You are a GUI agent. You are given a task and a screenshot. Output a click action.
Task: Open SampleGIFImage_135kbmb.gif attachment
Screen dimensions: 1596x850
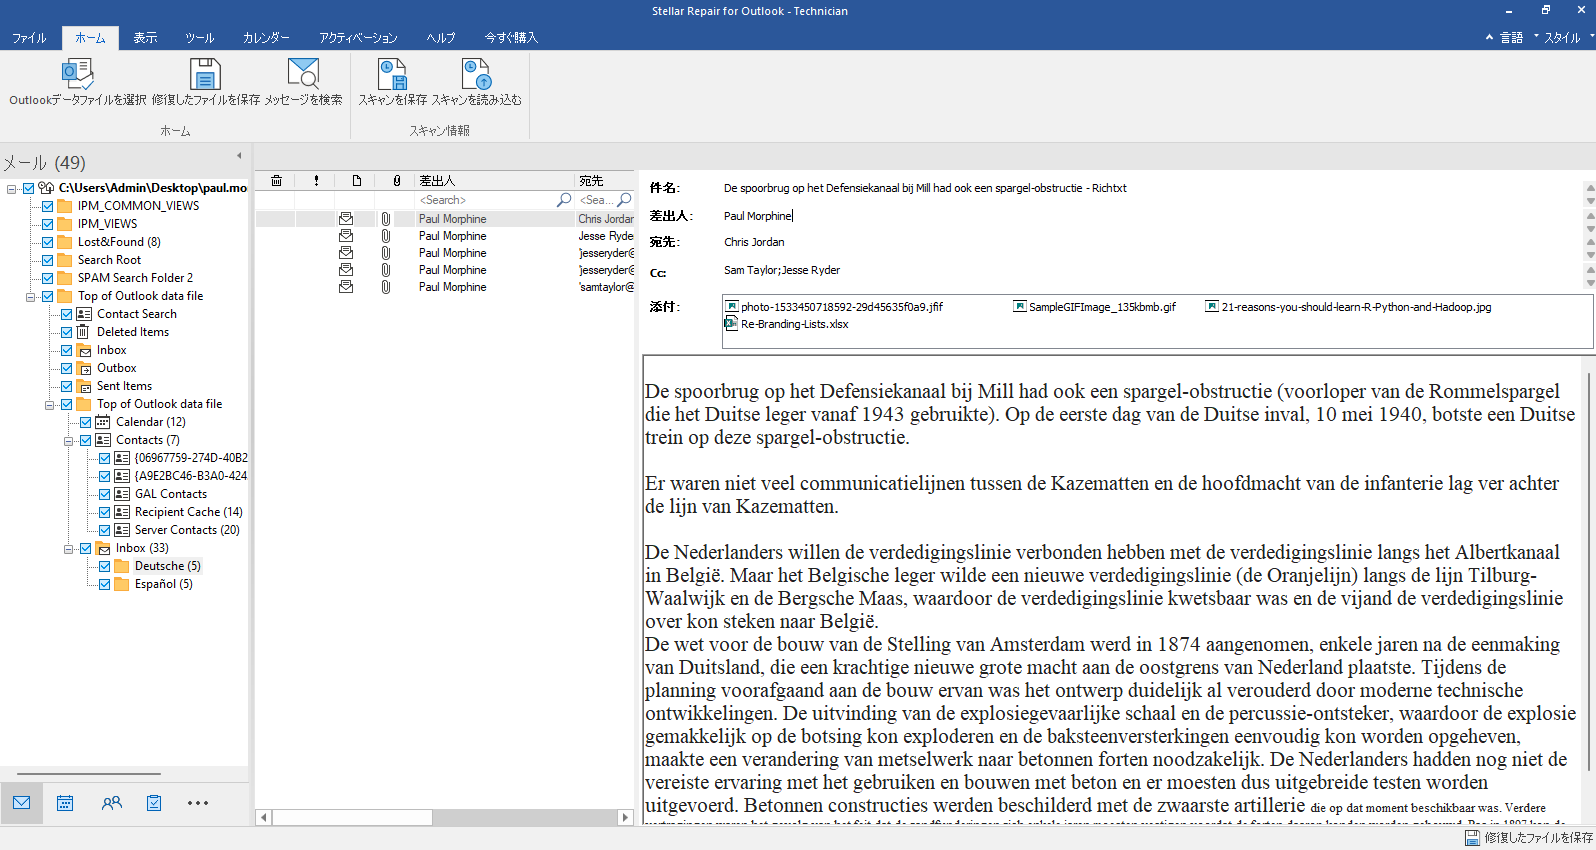click(1094, 307)
